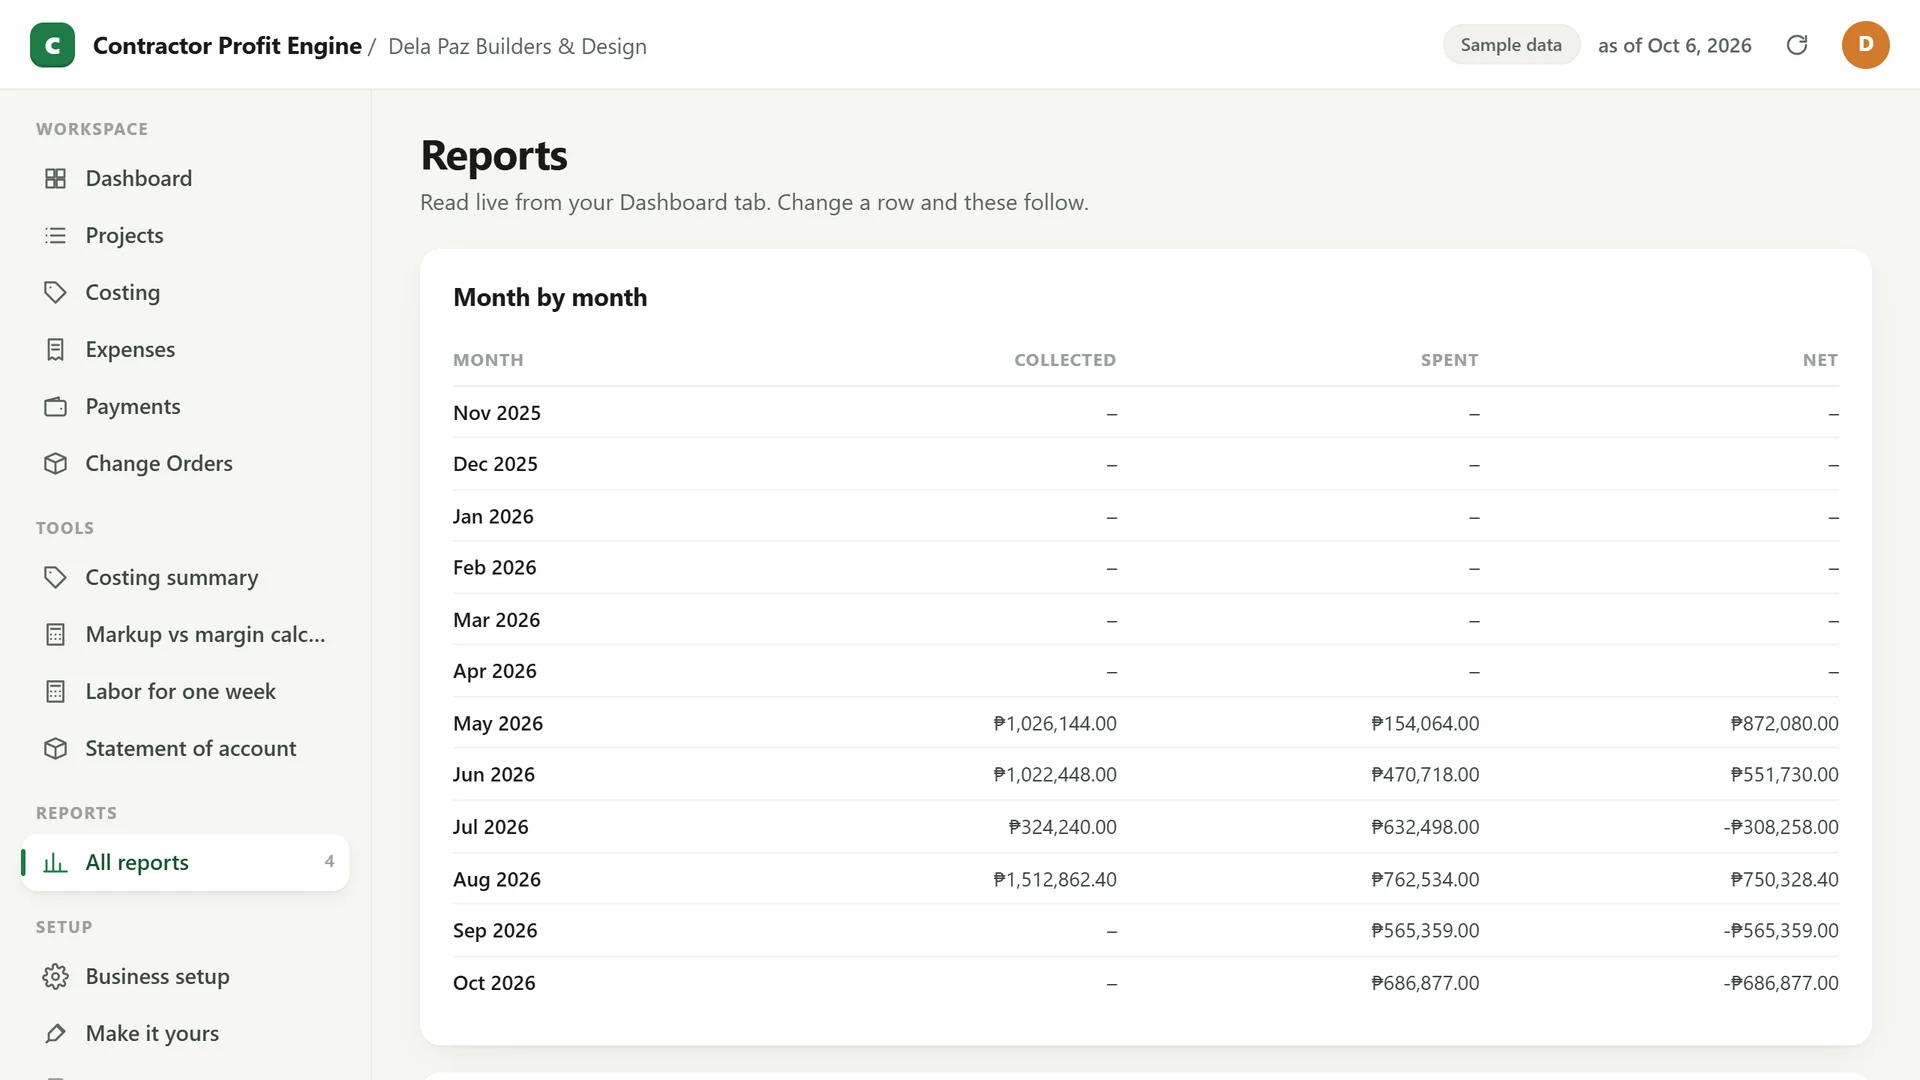
Task: Click the Sep 2026 row label
Action: [495, 930]
